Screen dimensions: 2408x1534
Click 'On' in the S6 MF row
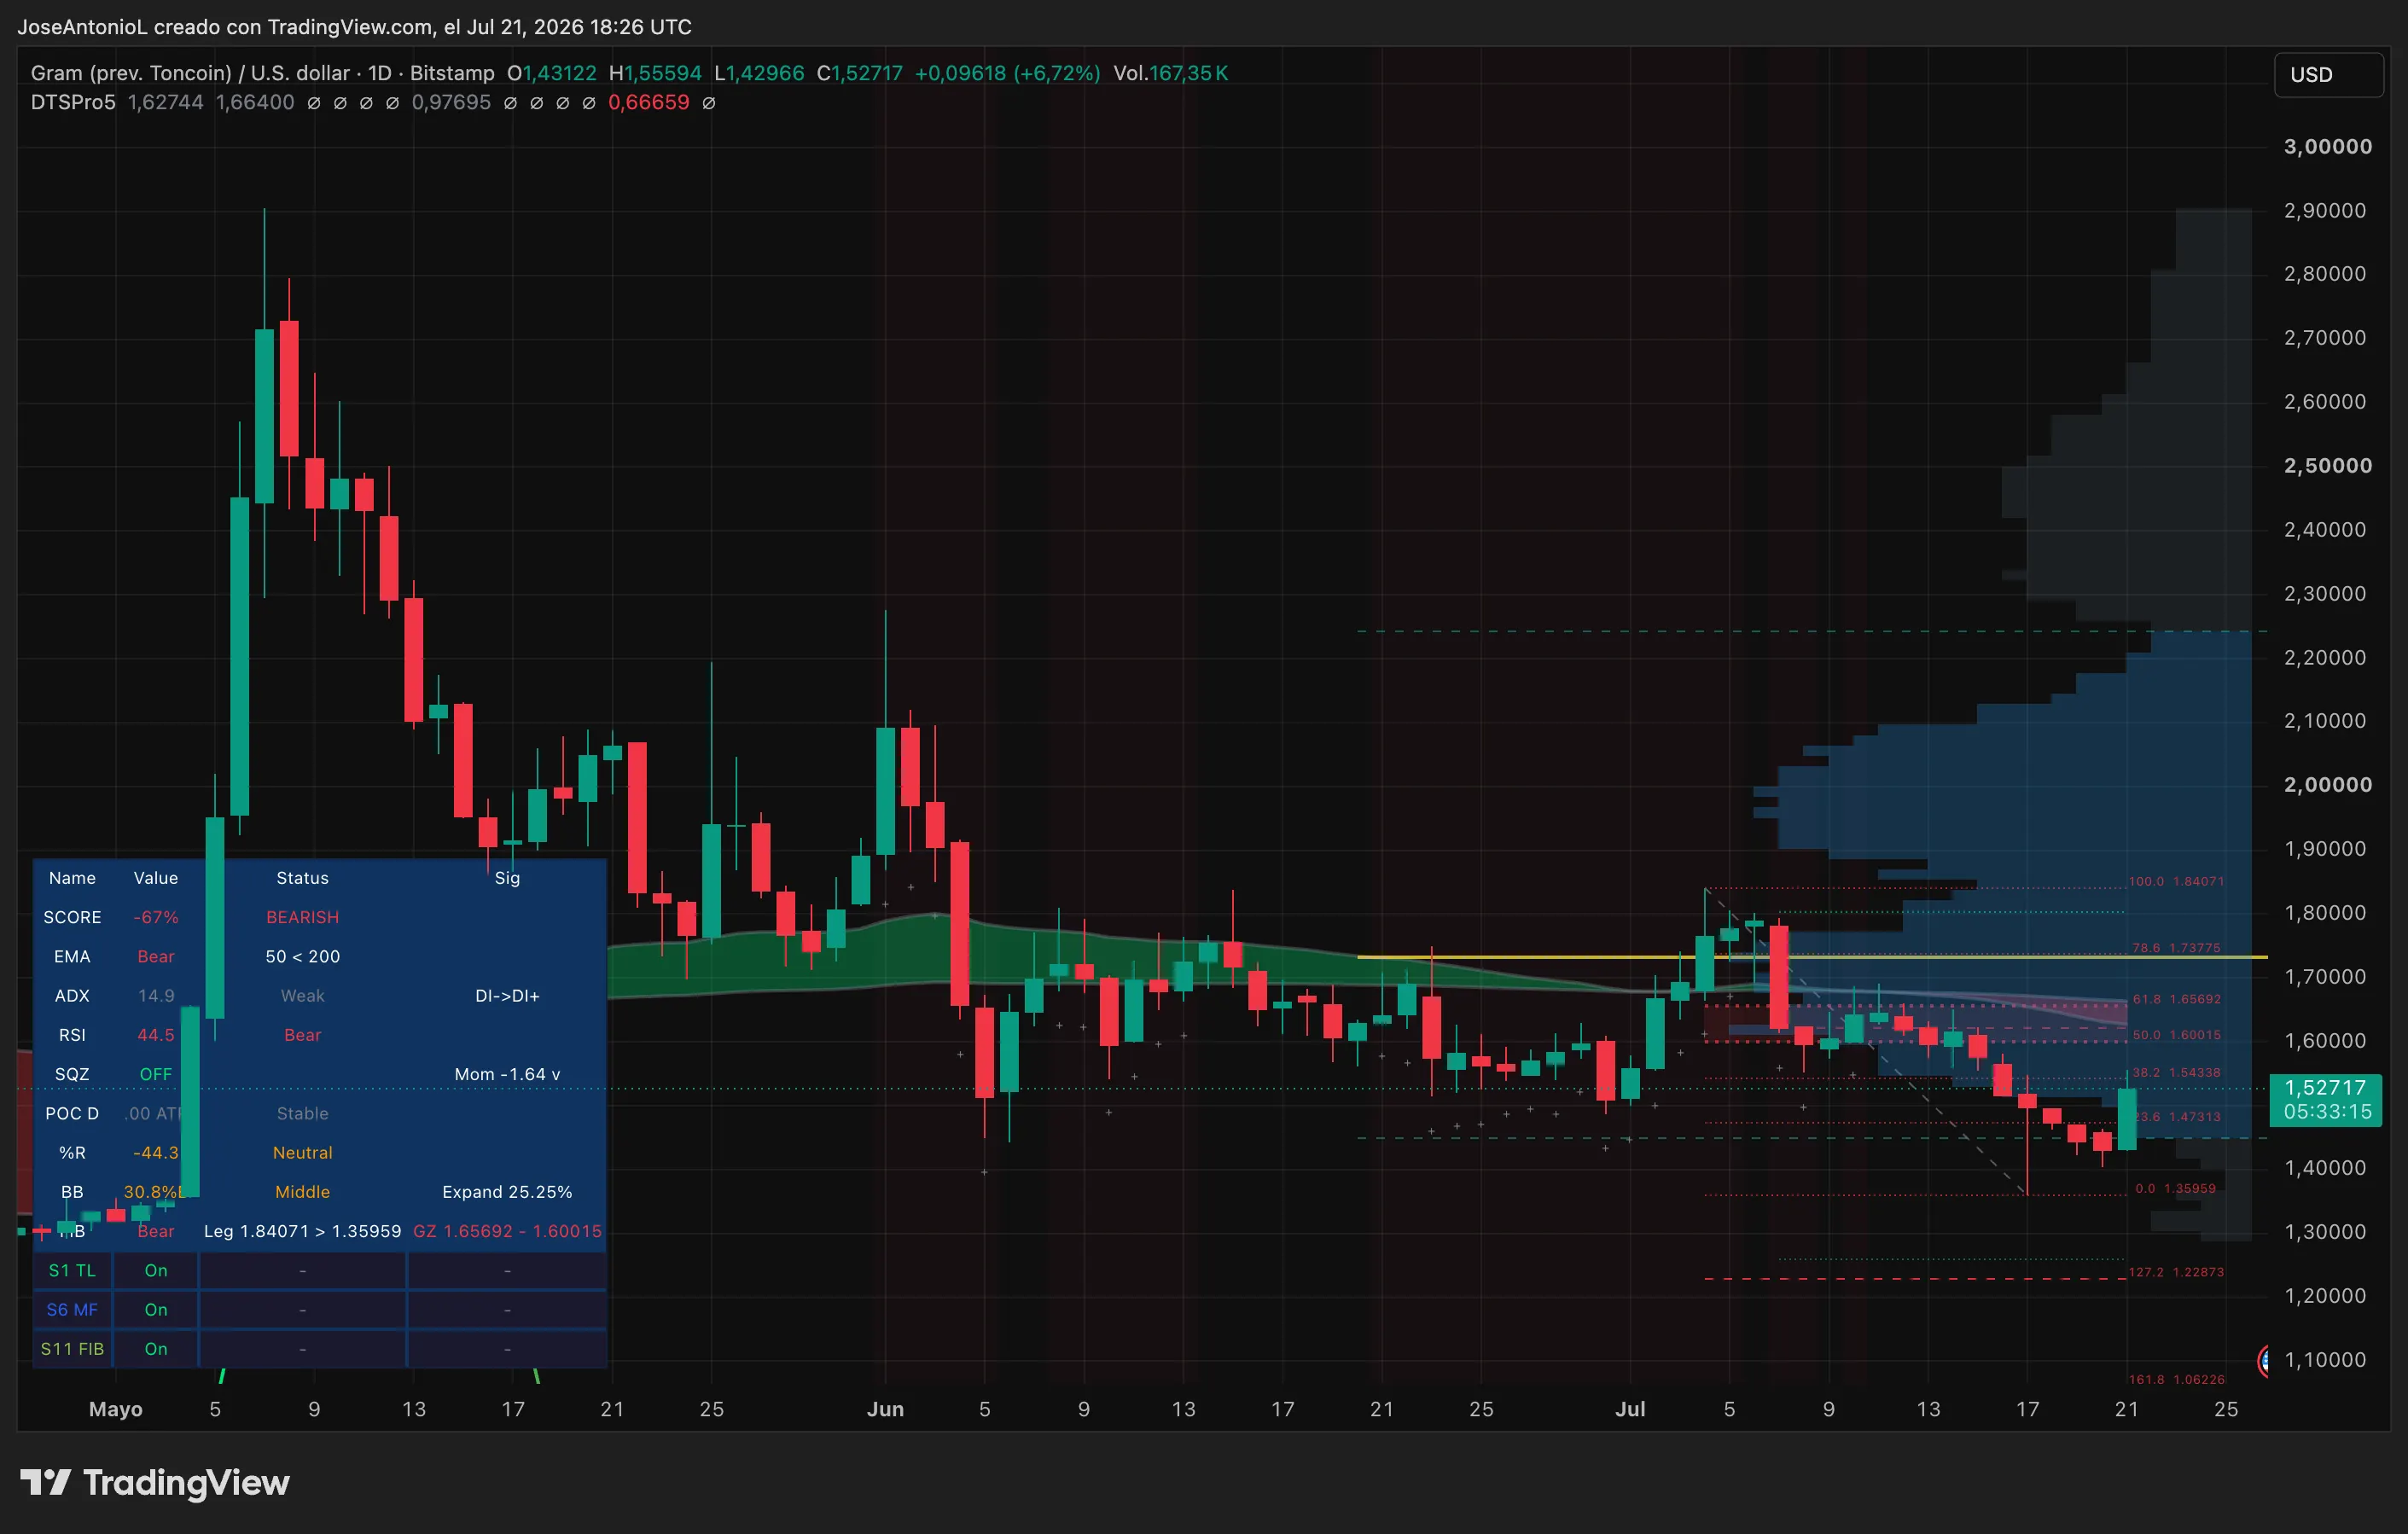[x=156, y=1309]
